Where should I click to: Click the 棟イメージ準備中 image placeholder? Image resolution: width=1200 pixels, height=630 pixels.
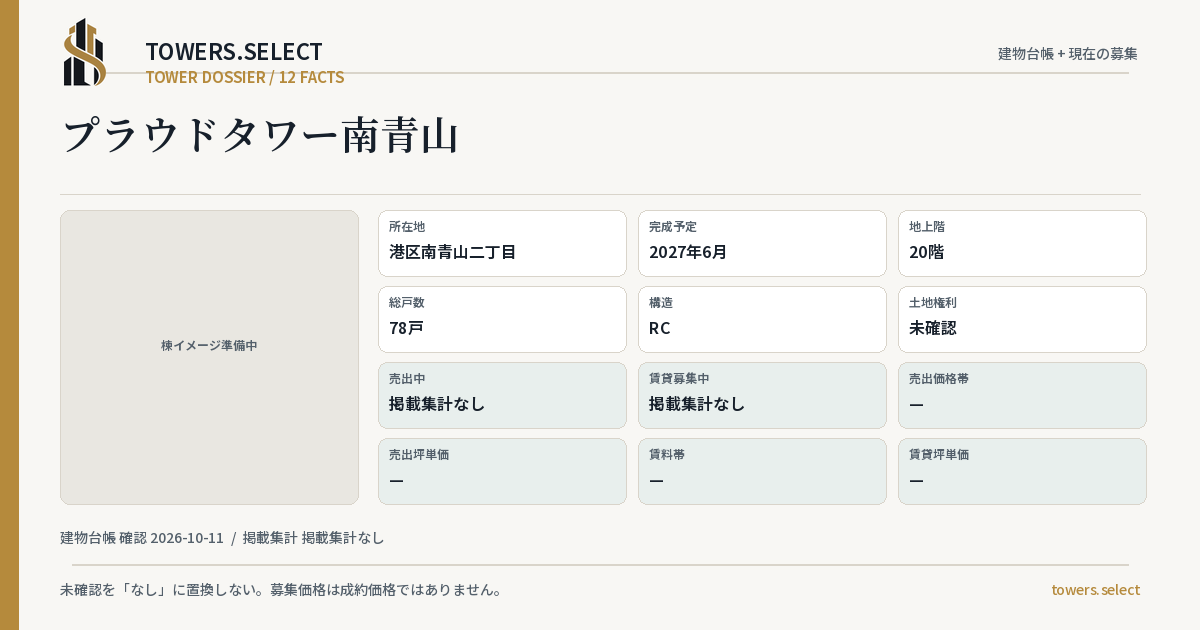tap(209, 357)
